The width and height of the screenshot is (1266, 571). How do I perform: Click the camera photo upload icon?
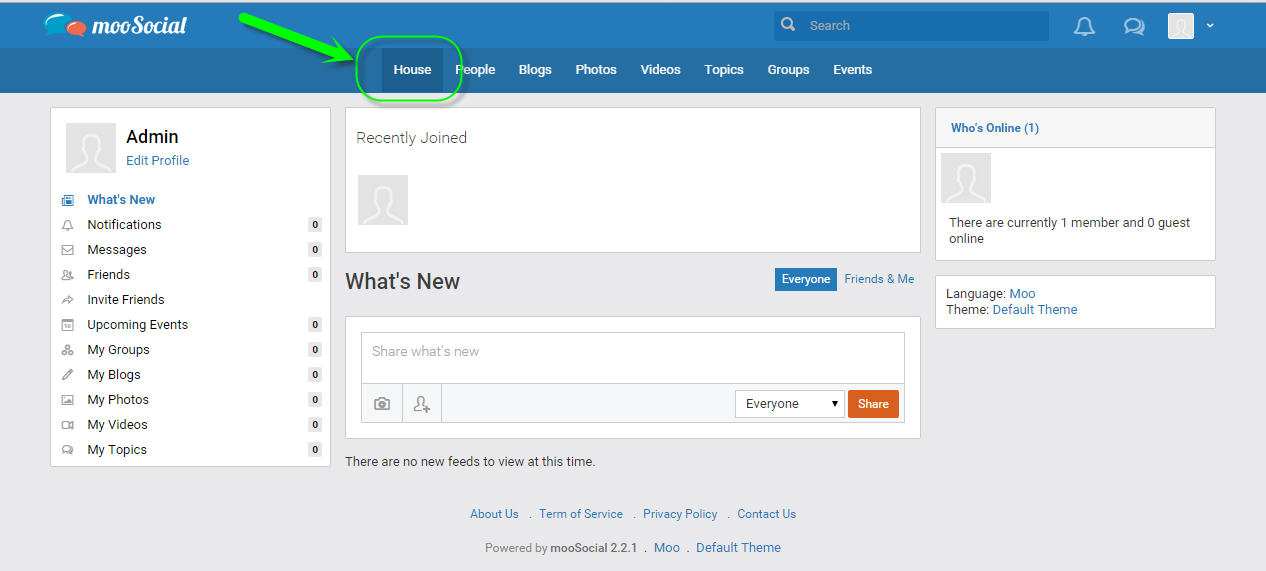[x=382, y=404]
